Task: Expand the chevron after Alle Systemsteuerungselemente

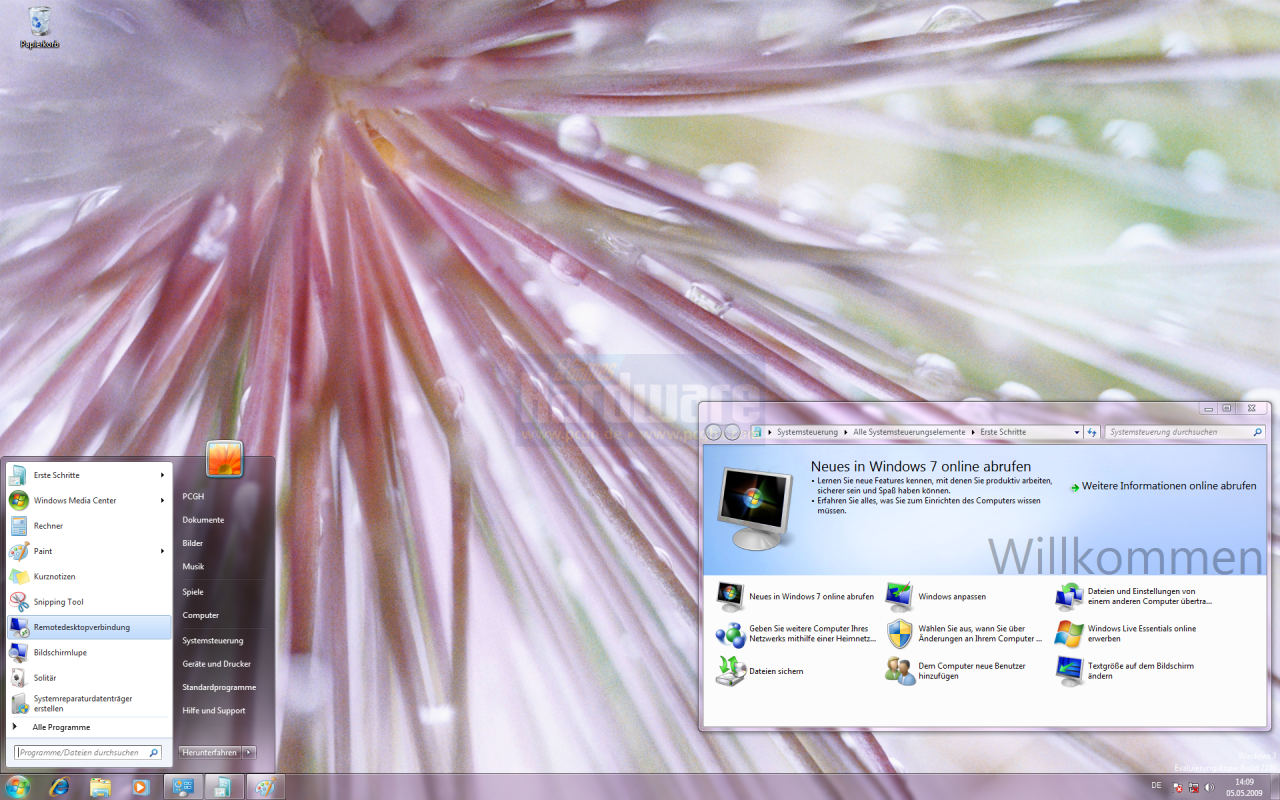Action: (973, 432)
